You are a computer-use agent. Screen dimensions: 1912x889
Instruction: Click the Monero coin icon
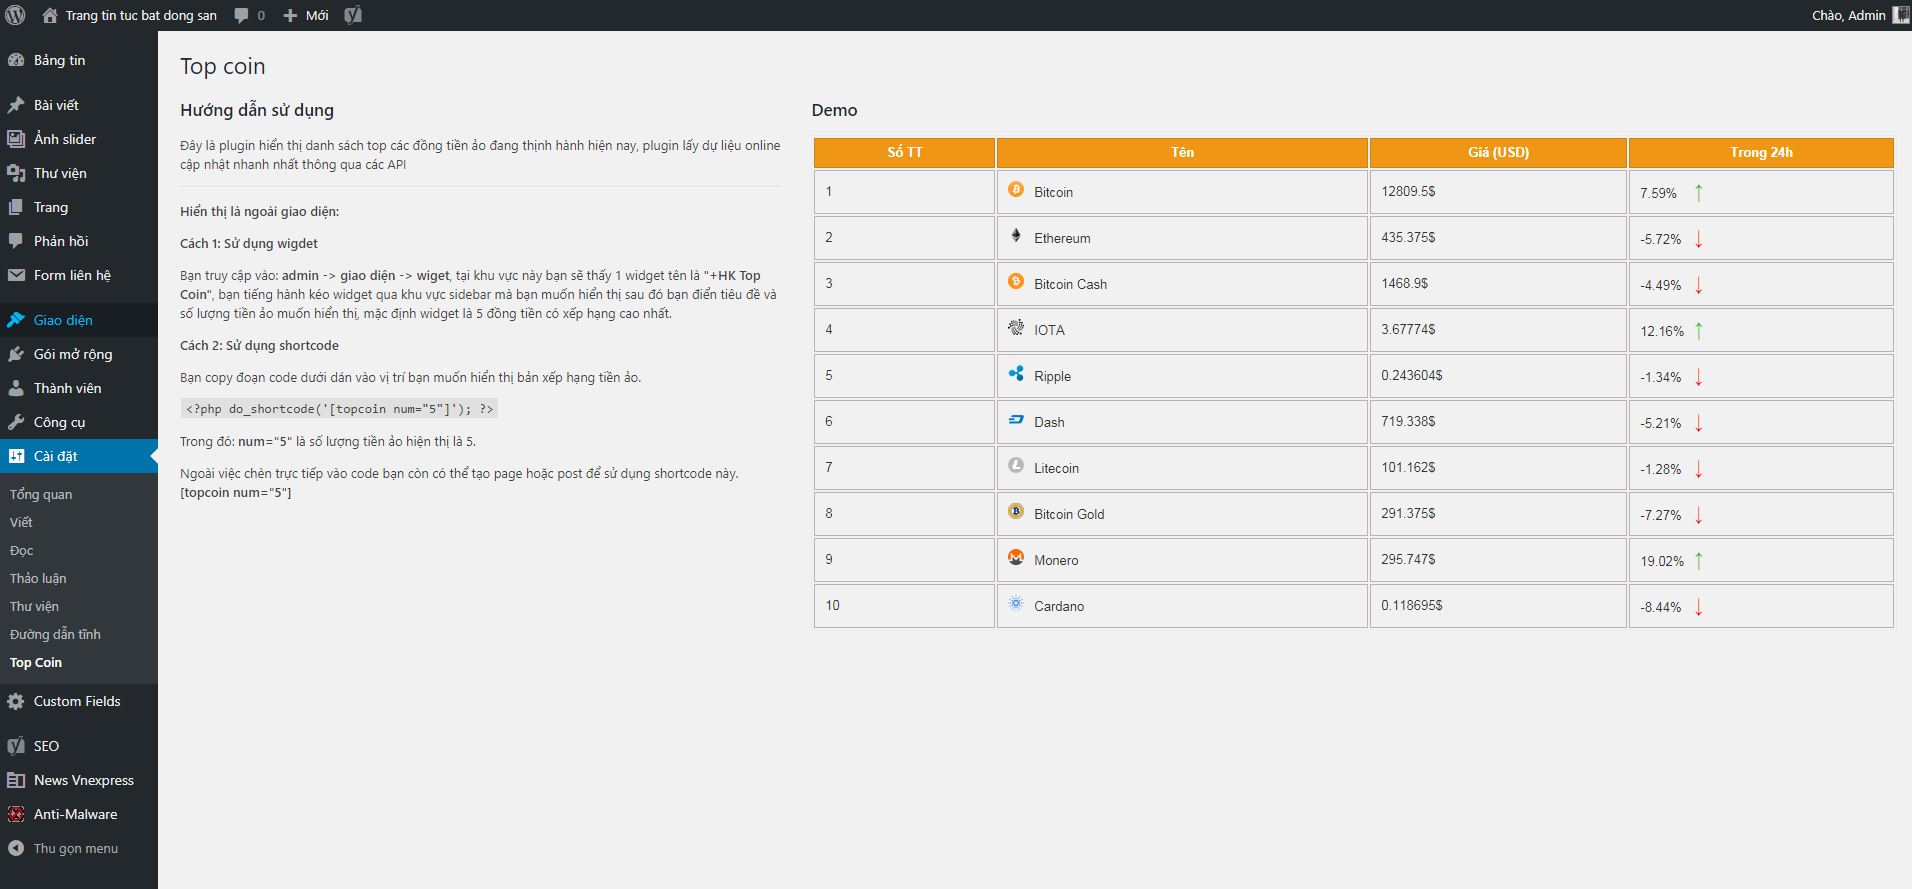coord(1016,558)
